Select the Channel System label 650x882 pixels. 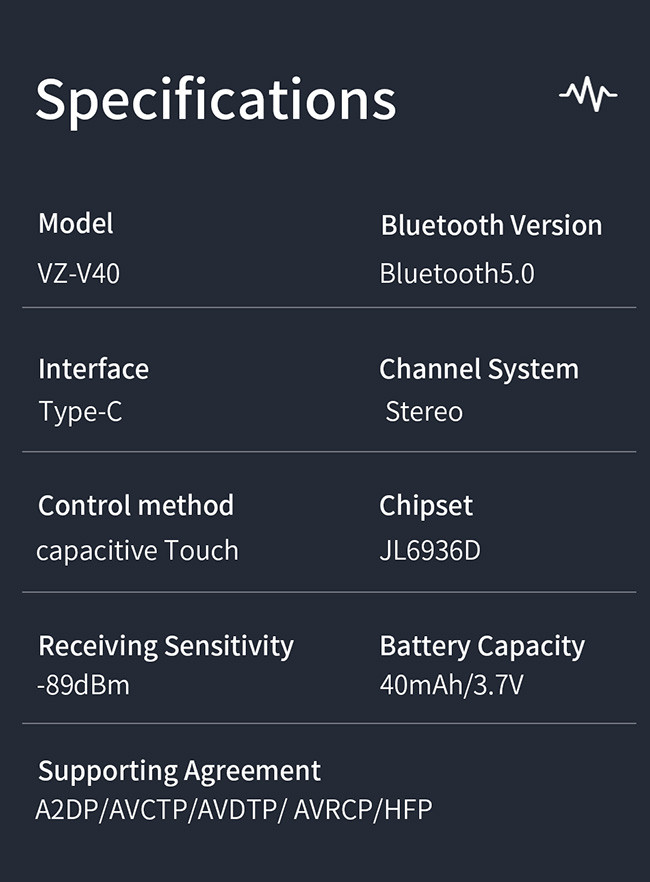point(479,370)
